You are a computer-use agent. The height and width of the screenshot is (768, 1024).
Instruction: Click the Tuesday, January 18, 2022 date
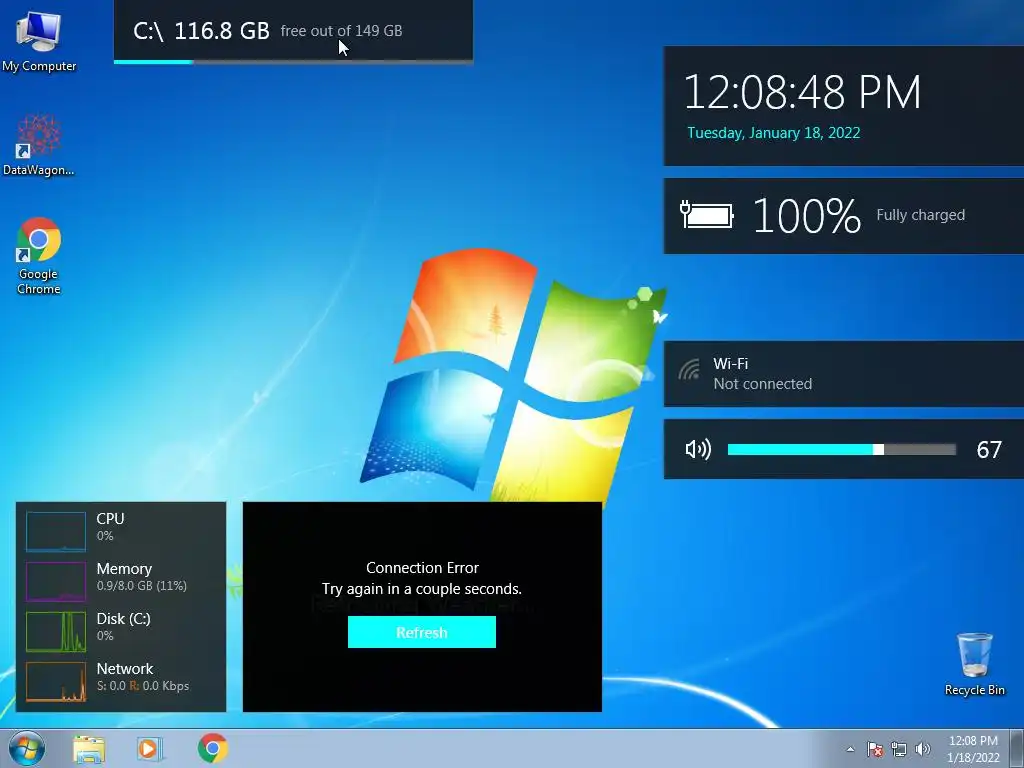[773, 133]
